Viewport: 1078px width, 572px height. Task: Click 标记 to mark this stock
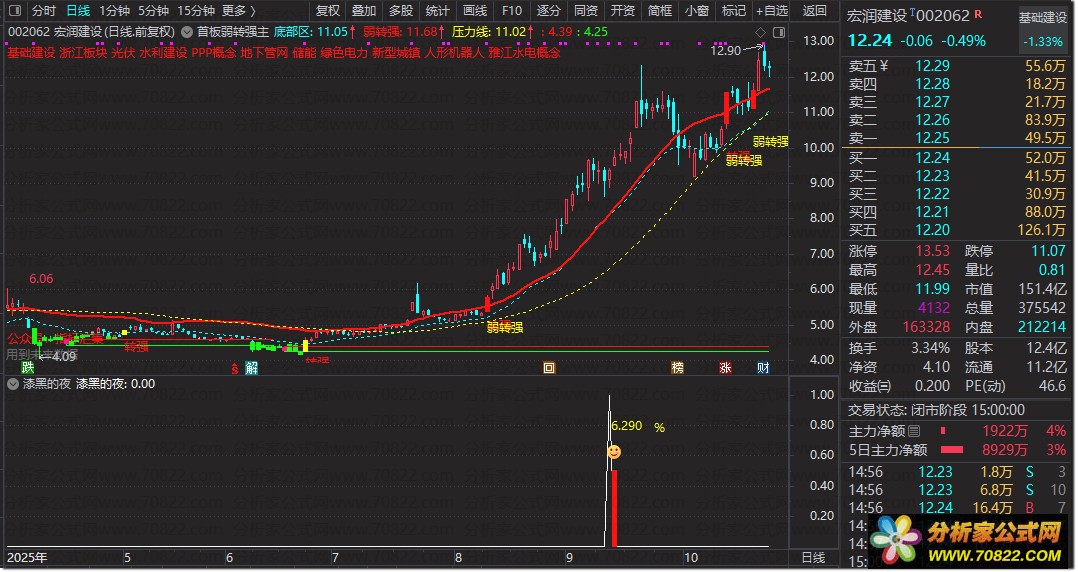(x=734, y=11)
